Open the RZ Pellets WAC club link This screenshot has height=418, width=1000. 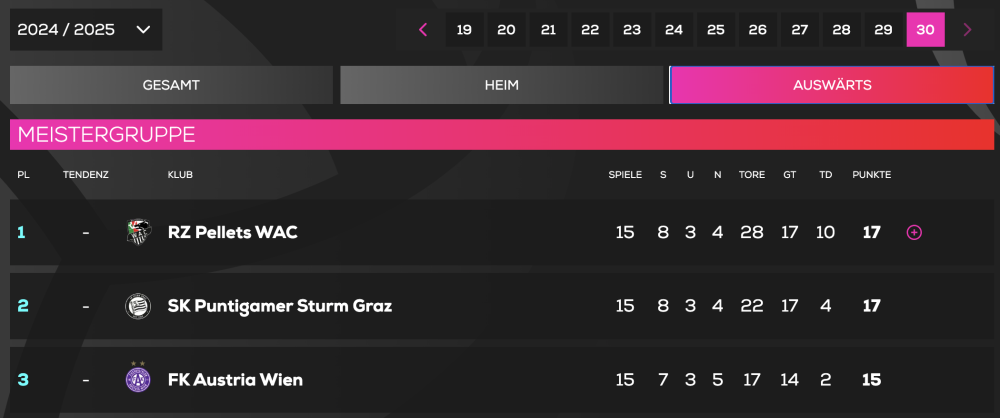point(232,232)
